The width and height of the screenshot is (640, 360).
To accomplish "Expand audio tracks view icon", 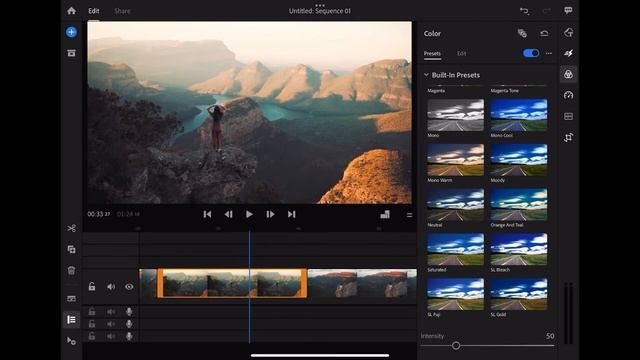I will click(71, 299).
